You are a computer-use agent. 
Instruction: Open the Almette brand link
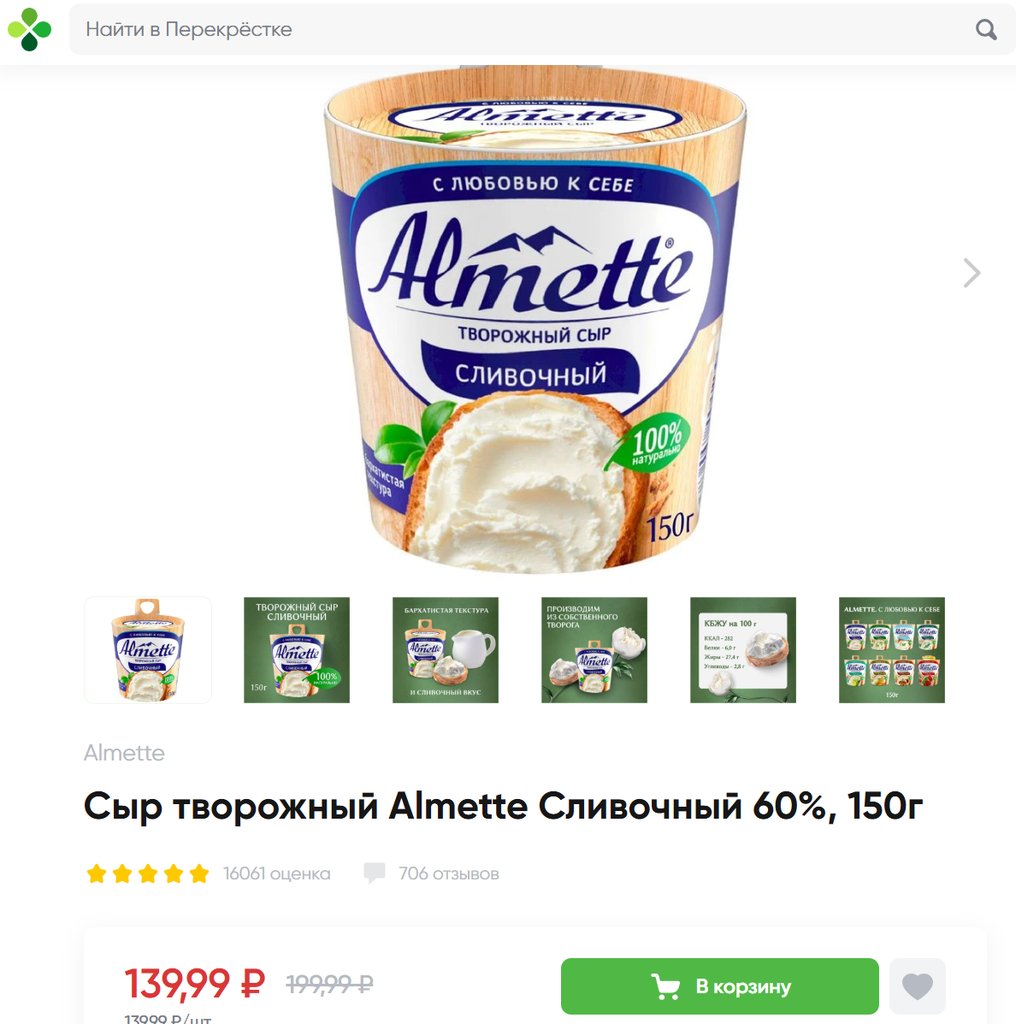tap(124, 753)
